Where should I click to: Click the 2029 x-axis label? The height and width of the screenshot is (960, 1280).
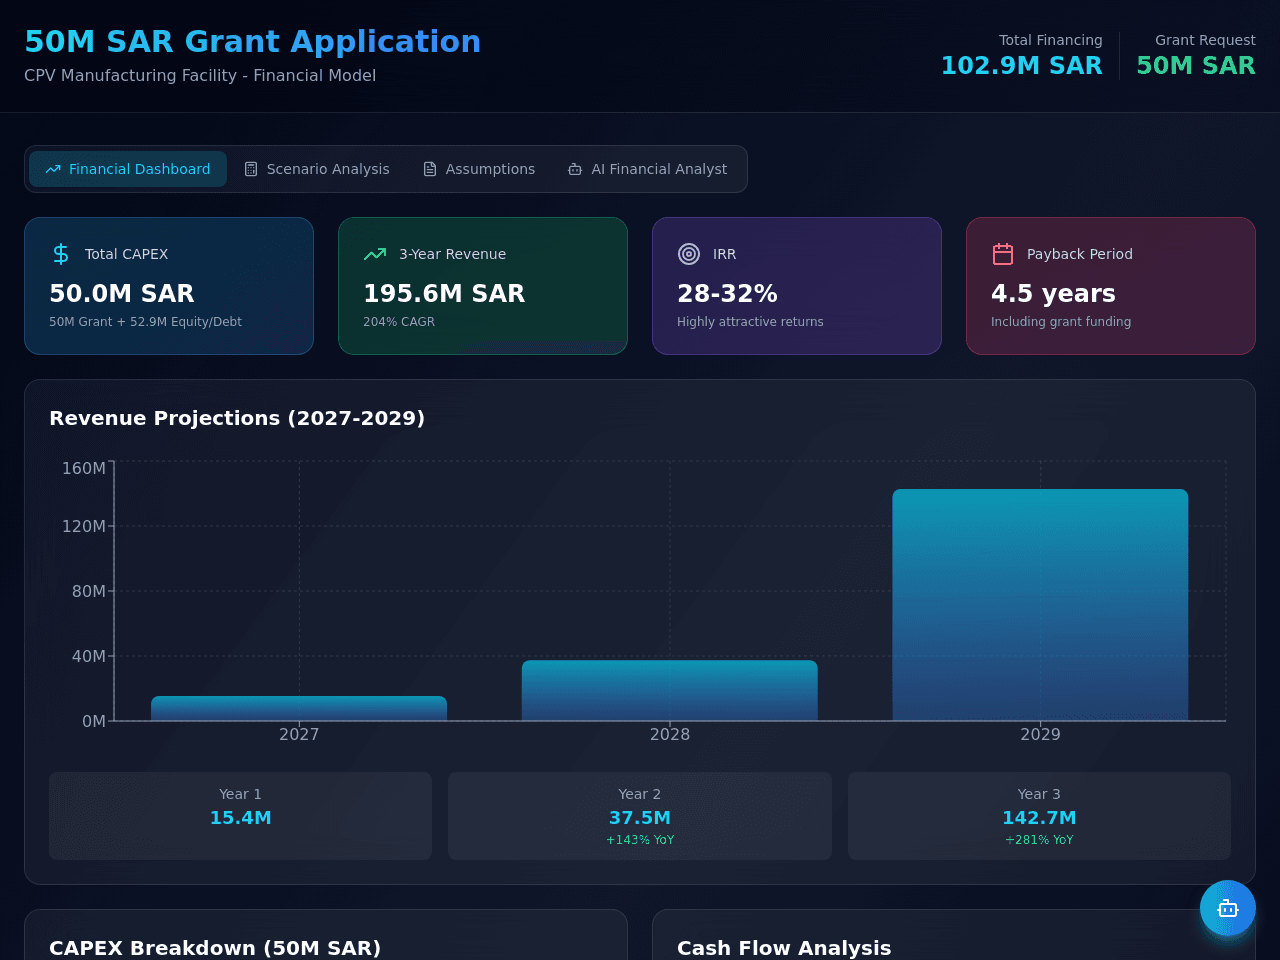1040,734
